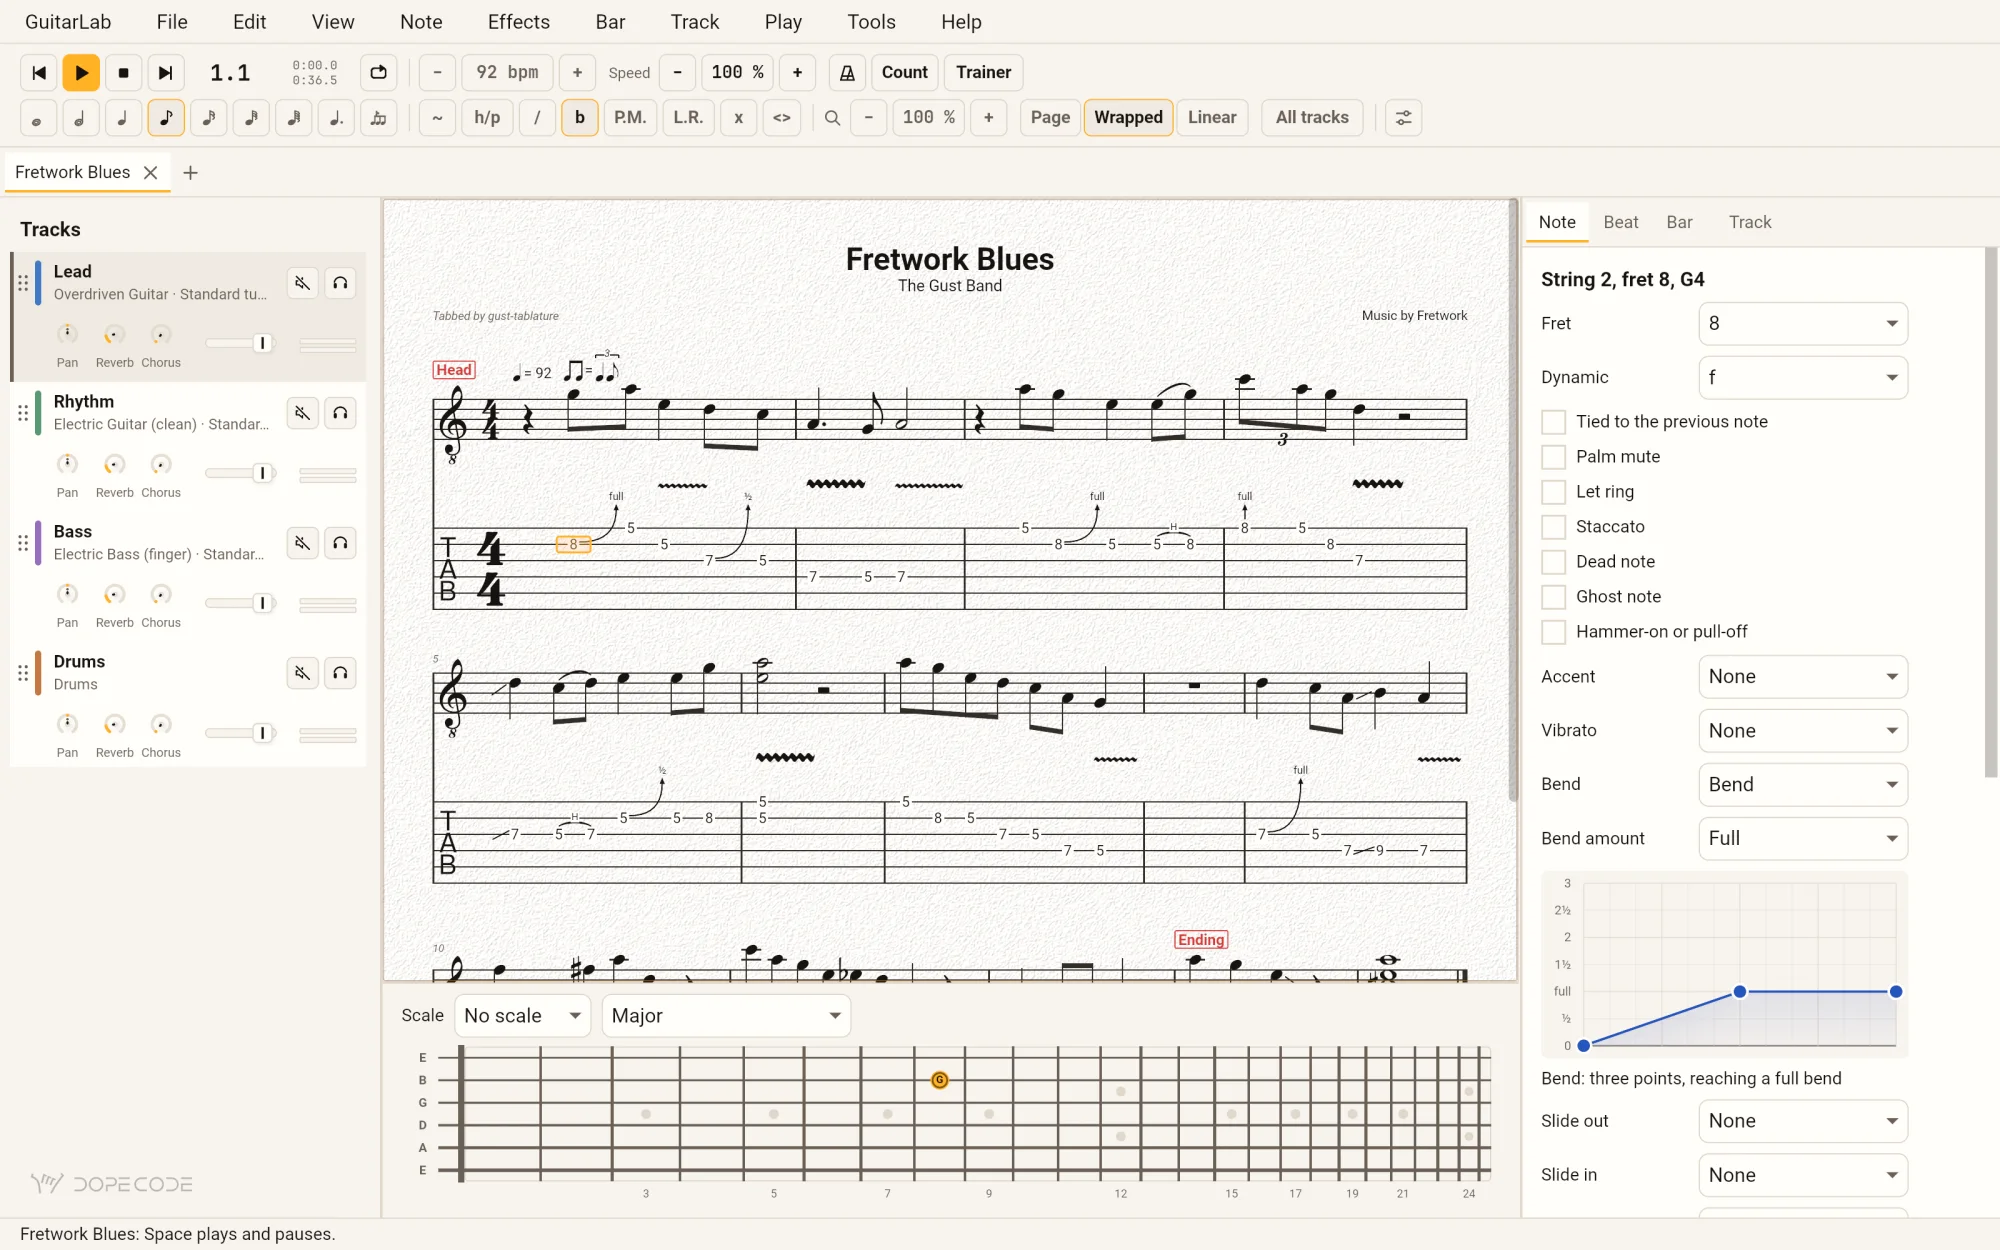Click the Trainer button

983,72
